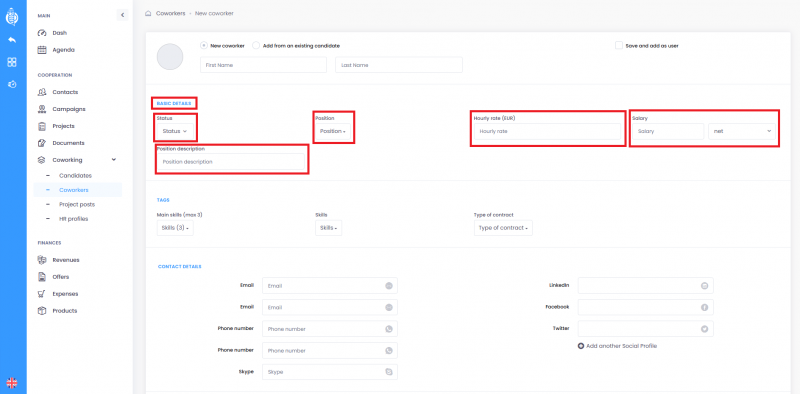Image resolution: width=800 pixels, height=394 pixels.
Task: Select the New coworker radio button
Action: 204,45
